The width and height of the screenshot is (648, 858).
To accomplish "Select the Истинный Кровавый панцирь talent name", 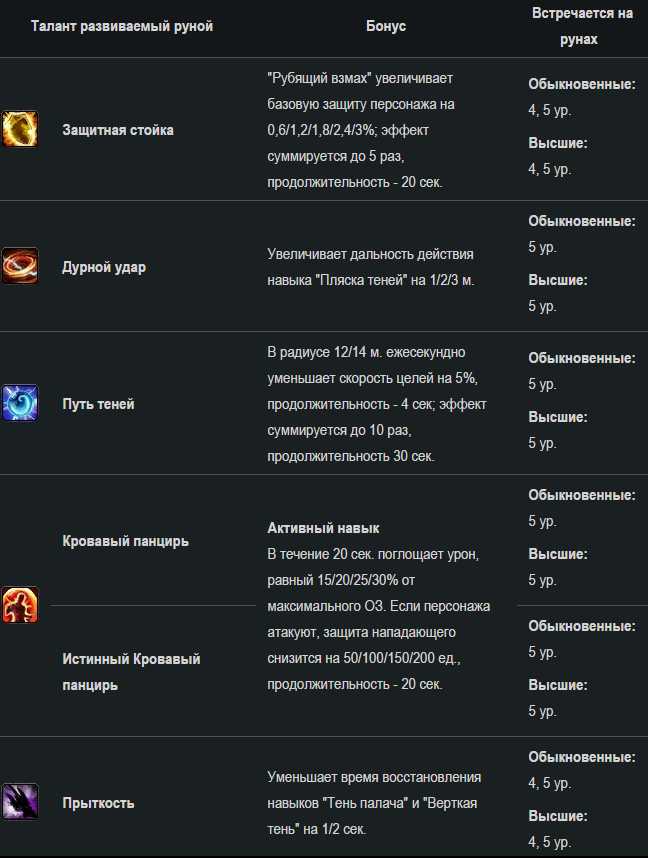I will pyautogui.click(x=131, y=672).
